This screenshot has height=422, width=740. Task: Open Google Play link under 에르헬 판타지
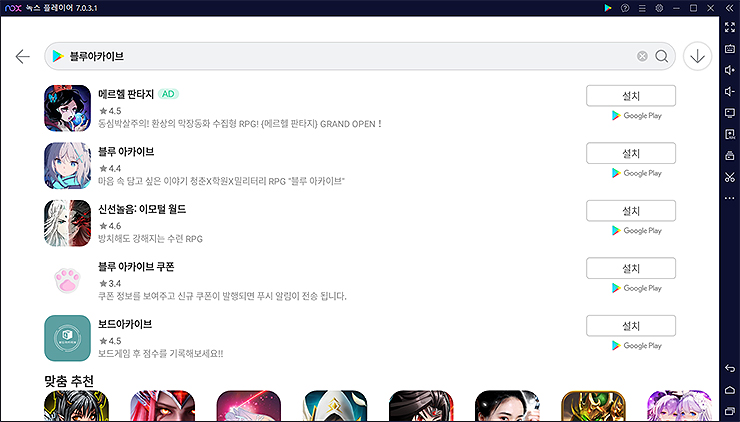click(x=637, y=116)
